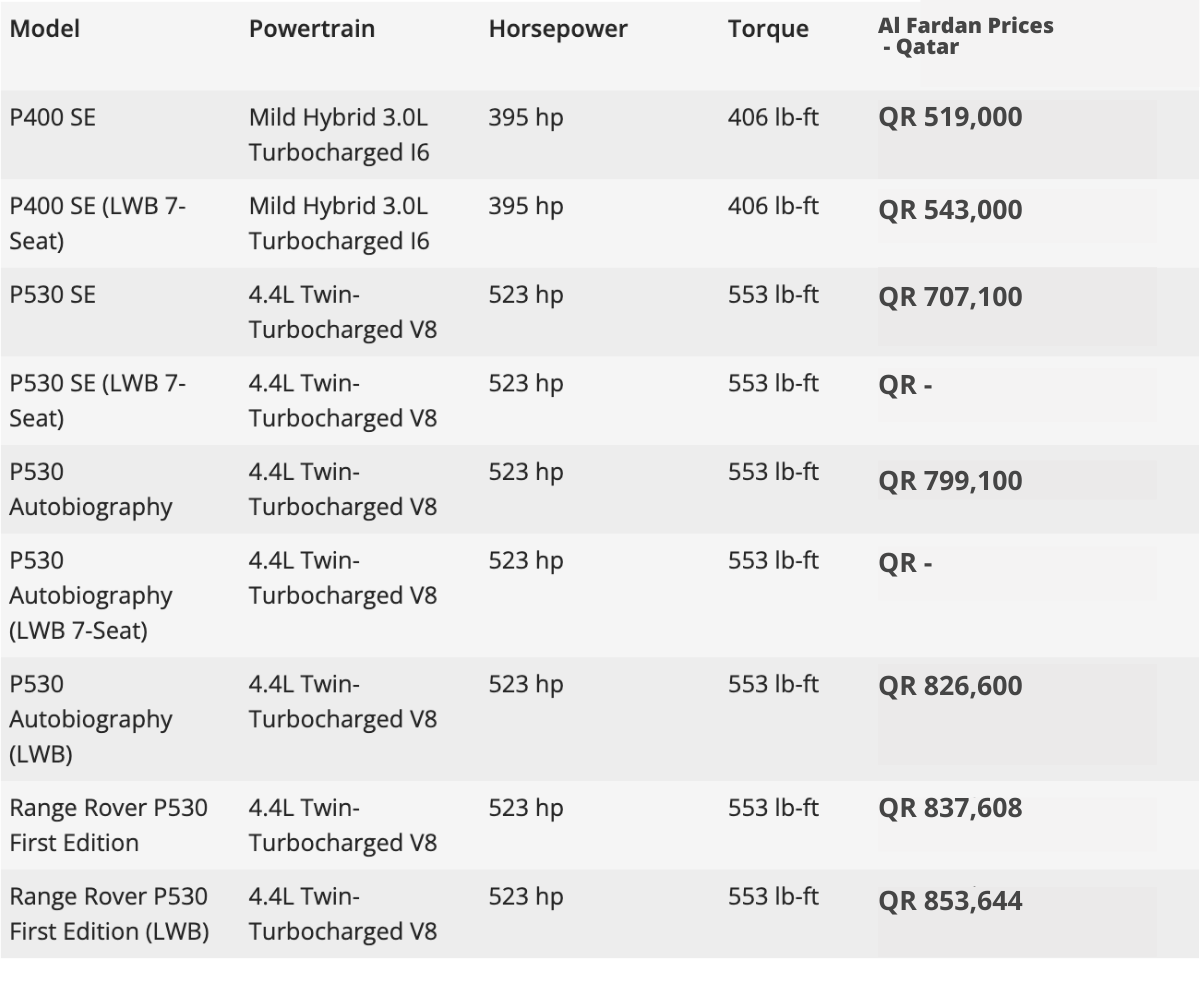Screen dimensions: 1200x1000
Task: Select Range Rover P530 First Edition (LWB)
Action: tap(109, 914)
